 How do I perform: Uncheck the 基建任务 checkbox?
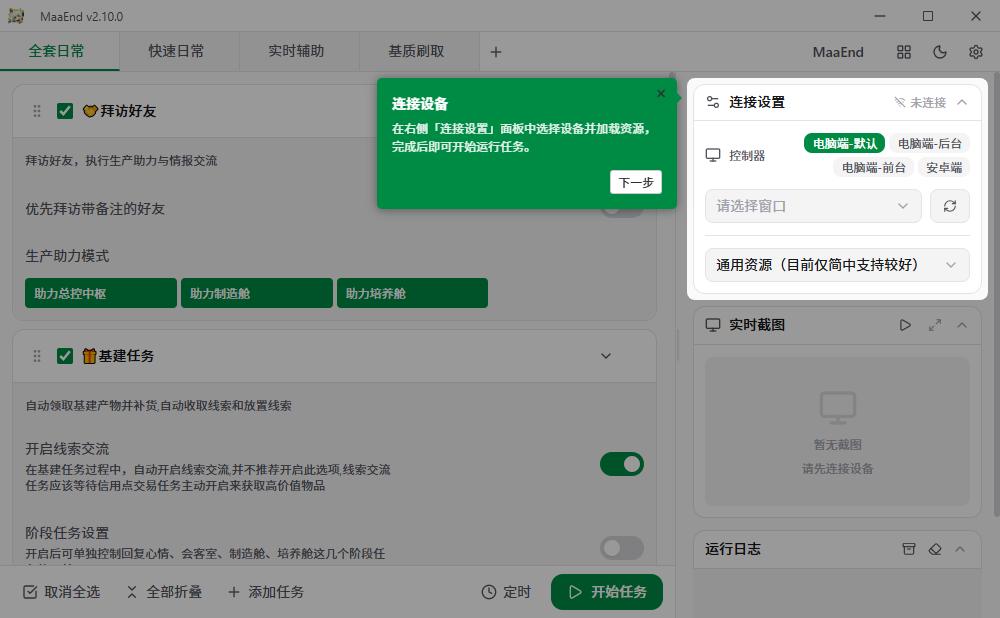pyautogui.click(x=65, y=356)
